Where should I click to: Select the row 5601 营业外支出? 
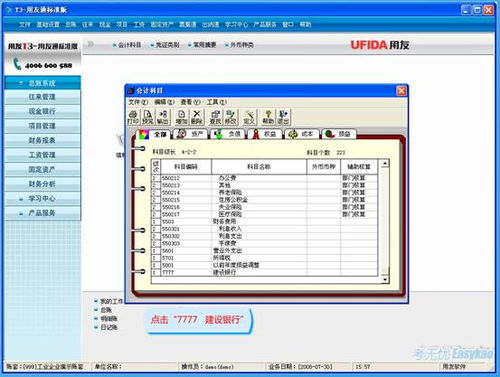265,250
